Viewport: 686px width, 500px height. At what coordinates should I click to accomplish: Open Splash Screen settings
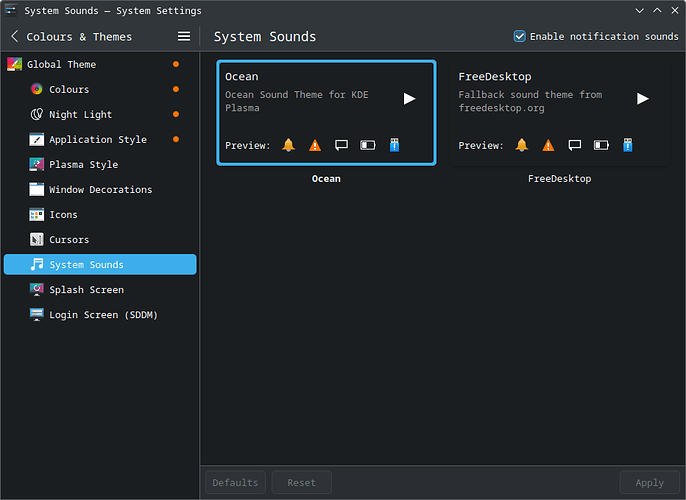[x=100, y=290]
